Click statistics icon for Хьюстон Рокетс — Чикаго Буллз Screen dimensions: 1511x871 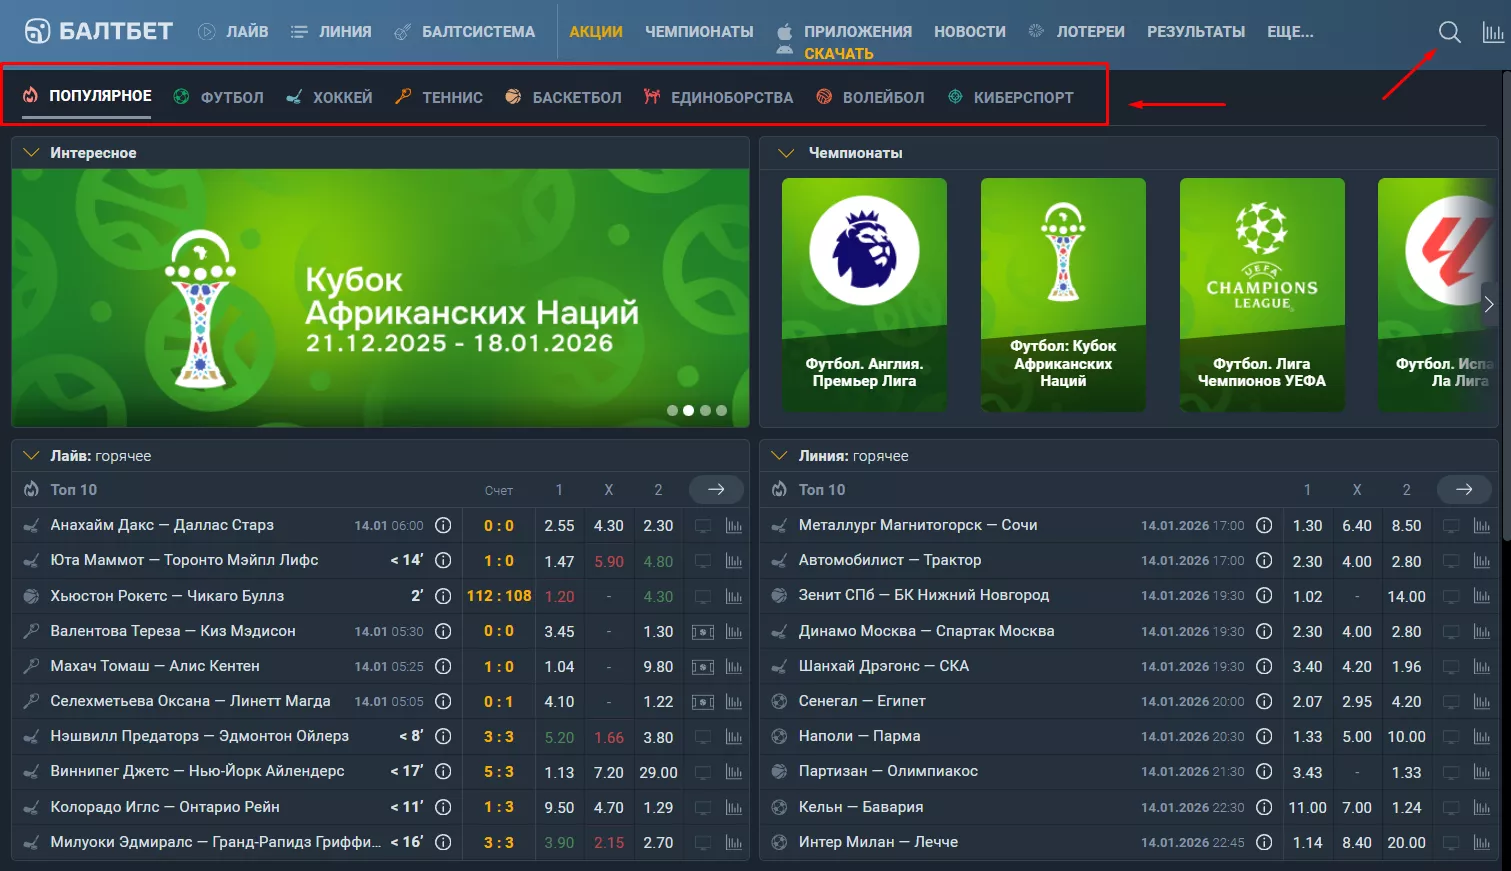click(734, 597)
